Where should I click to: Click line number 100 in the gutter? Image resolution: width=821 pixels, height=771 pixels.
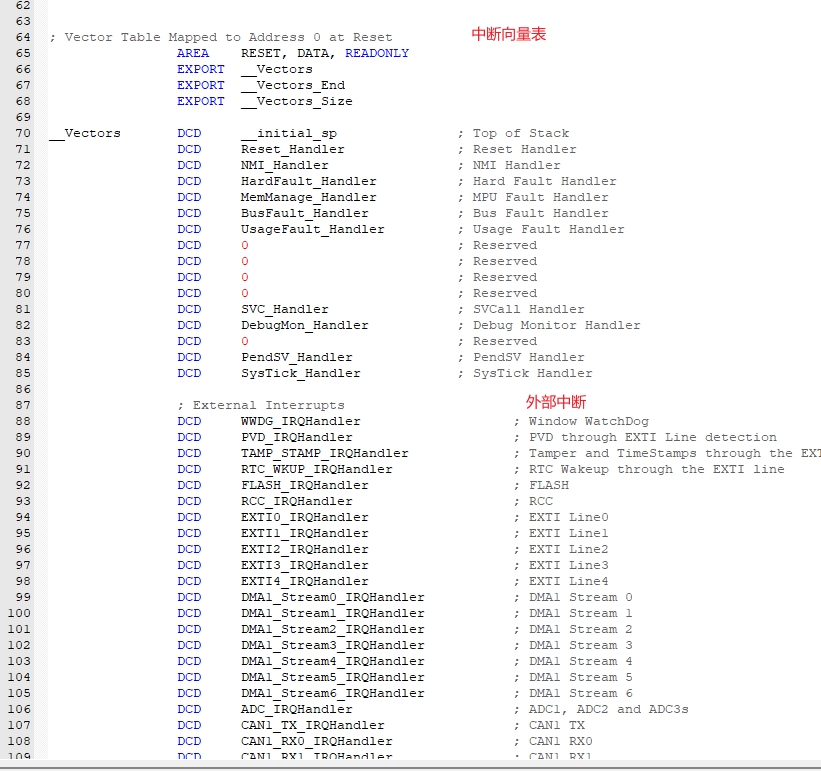pyautogui.click(x=19, y=613)
